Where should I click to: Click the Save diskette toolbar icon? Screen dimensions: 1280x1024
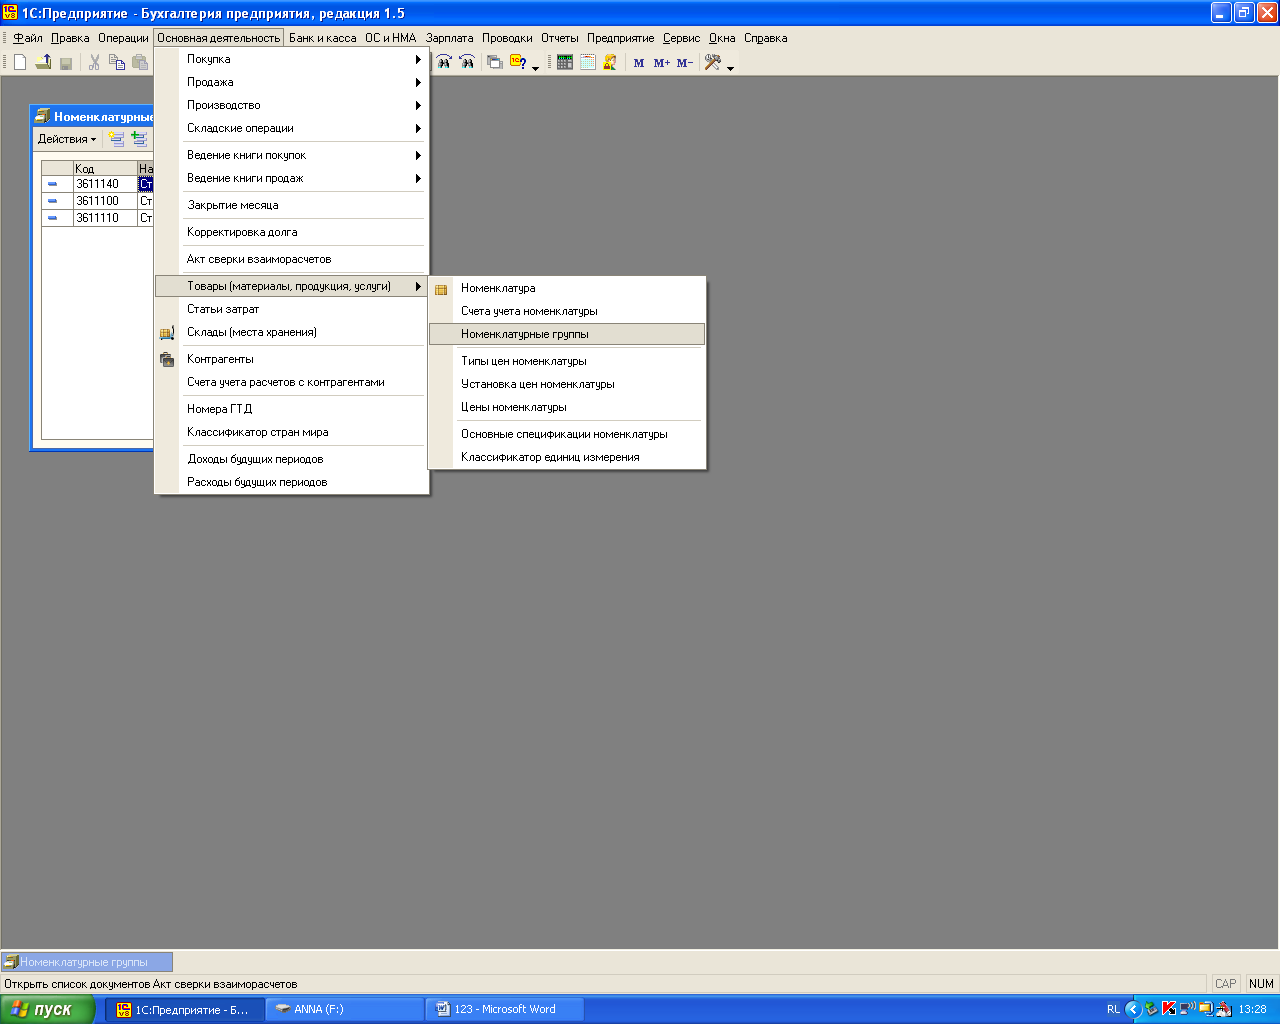(66, 62)
